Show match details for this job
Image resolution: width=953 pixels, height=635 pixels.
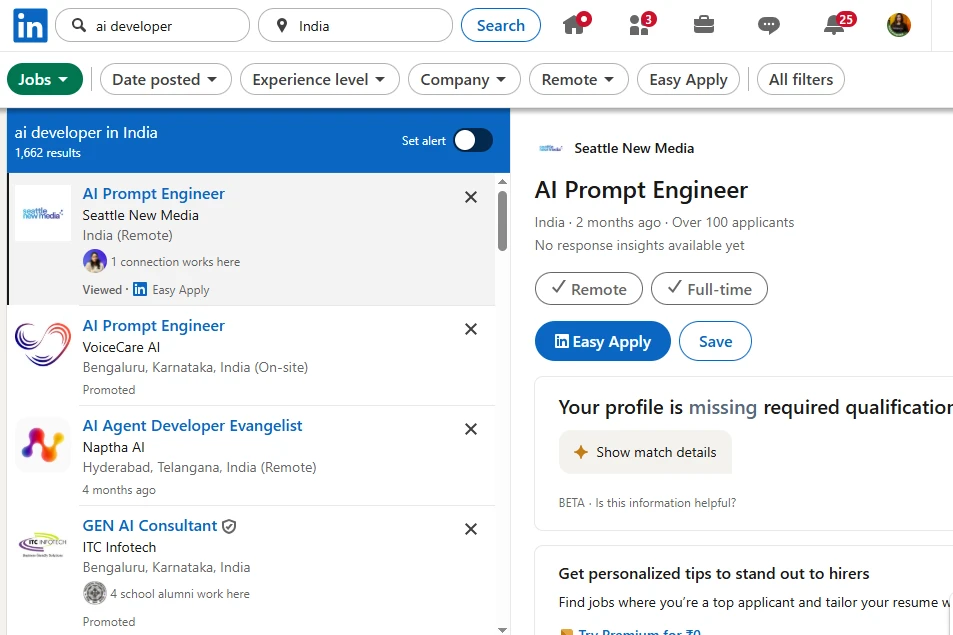point(645,452)
